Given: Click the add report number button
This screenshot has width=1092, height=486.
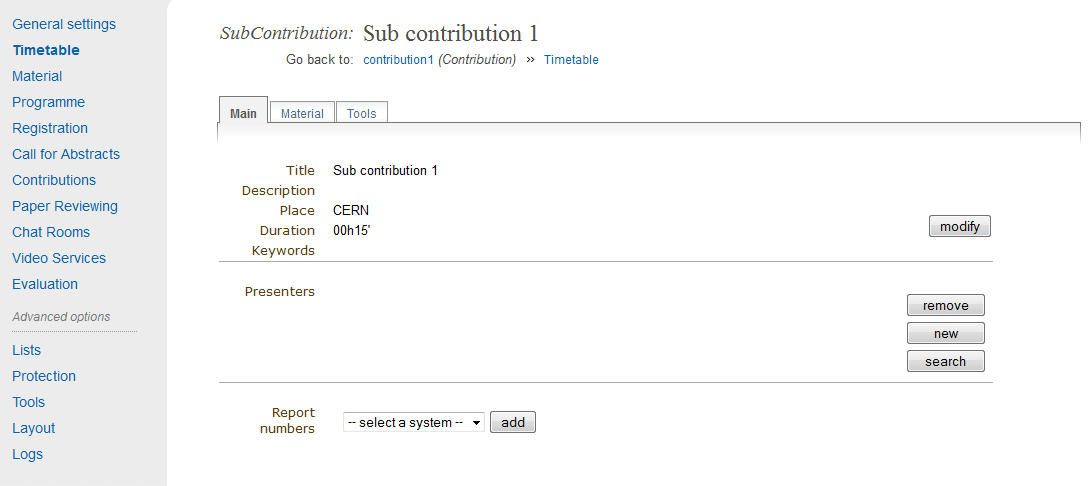Looking at the screenshot, I should [513, 423].
